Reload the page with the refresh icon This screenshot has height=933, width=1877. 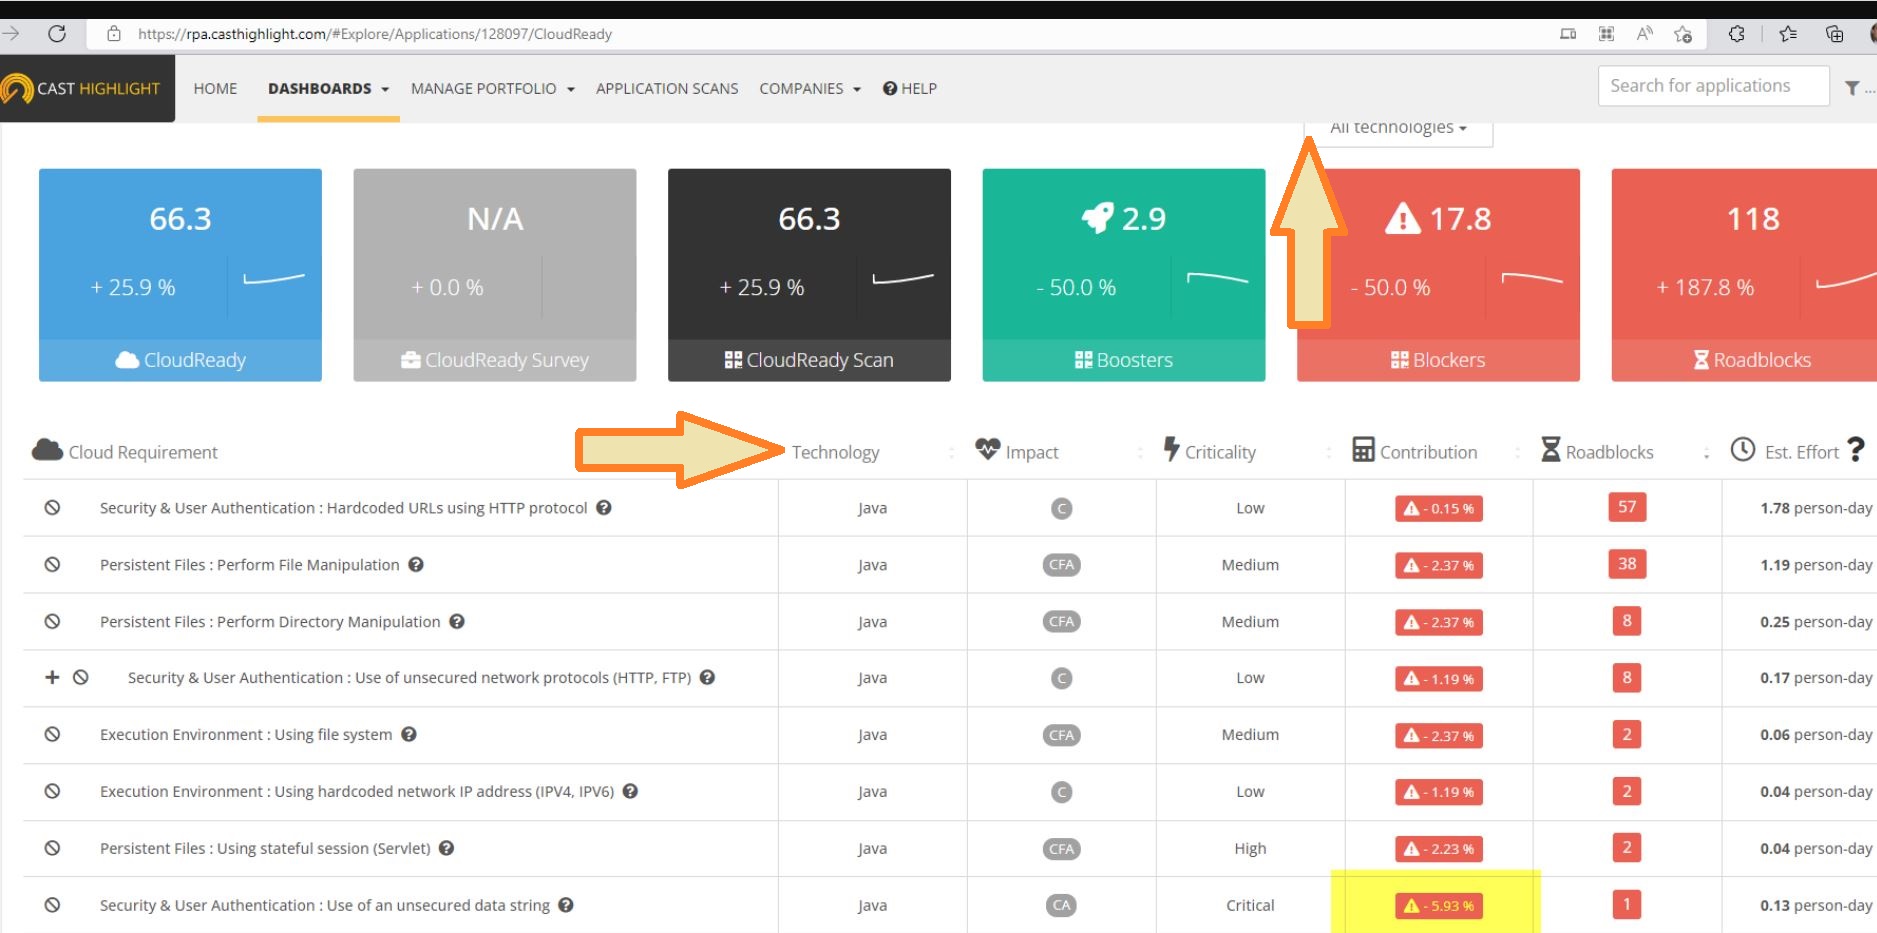click(57, 34)
